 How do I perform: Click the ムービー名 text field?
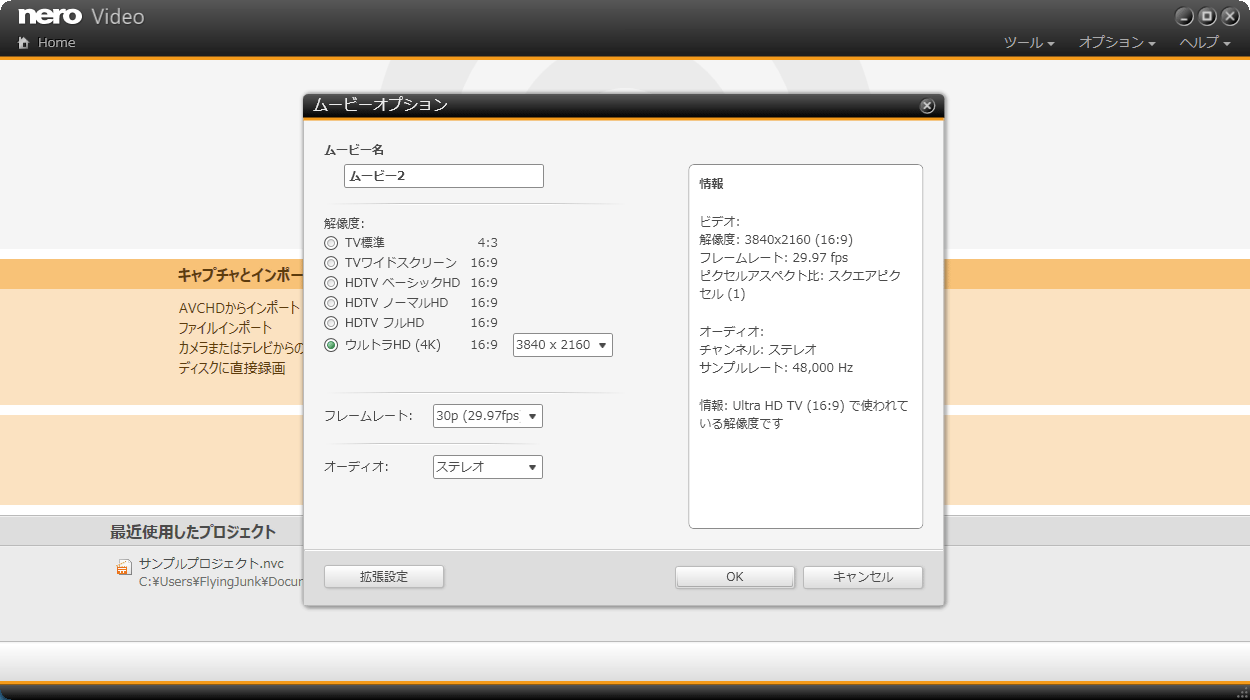pyautogui.click(x=444, y=176)
